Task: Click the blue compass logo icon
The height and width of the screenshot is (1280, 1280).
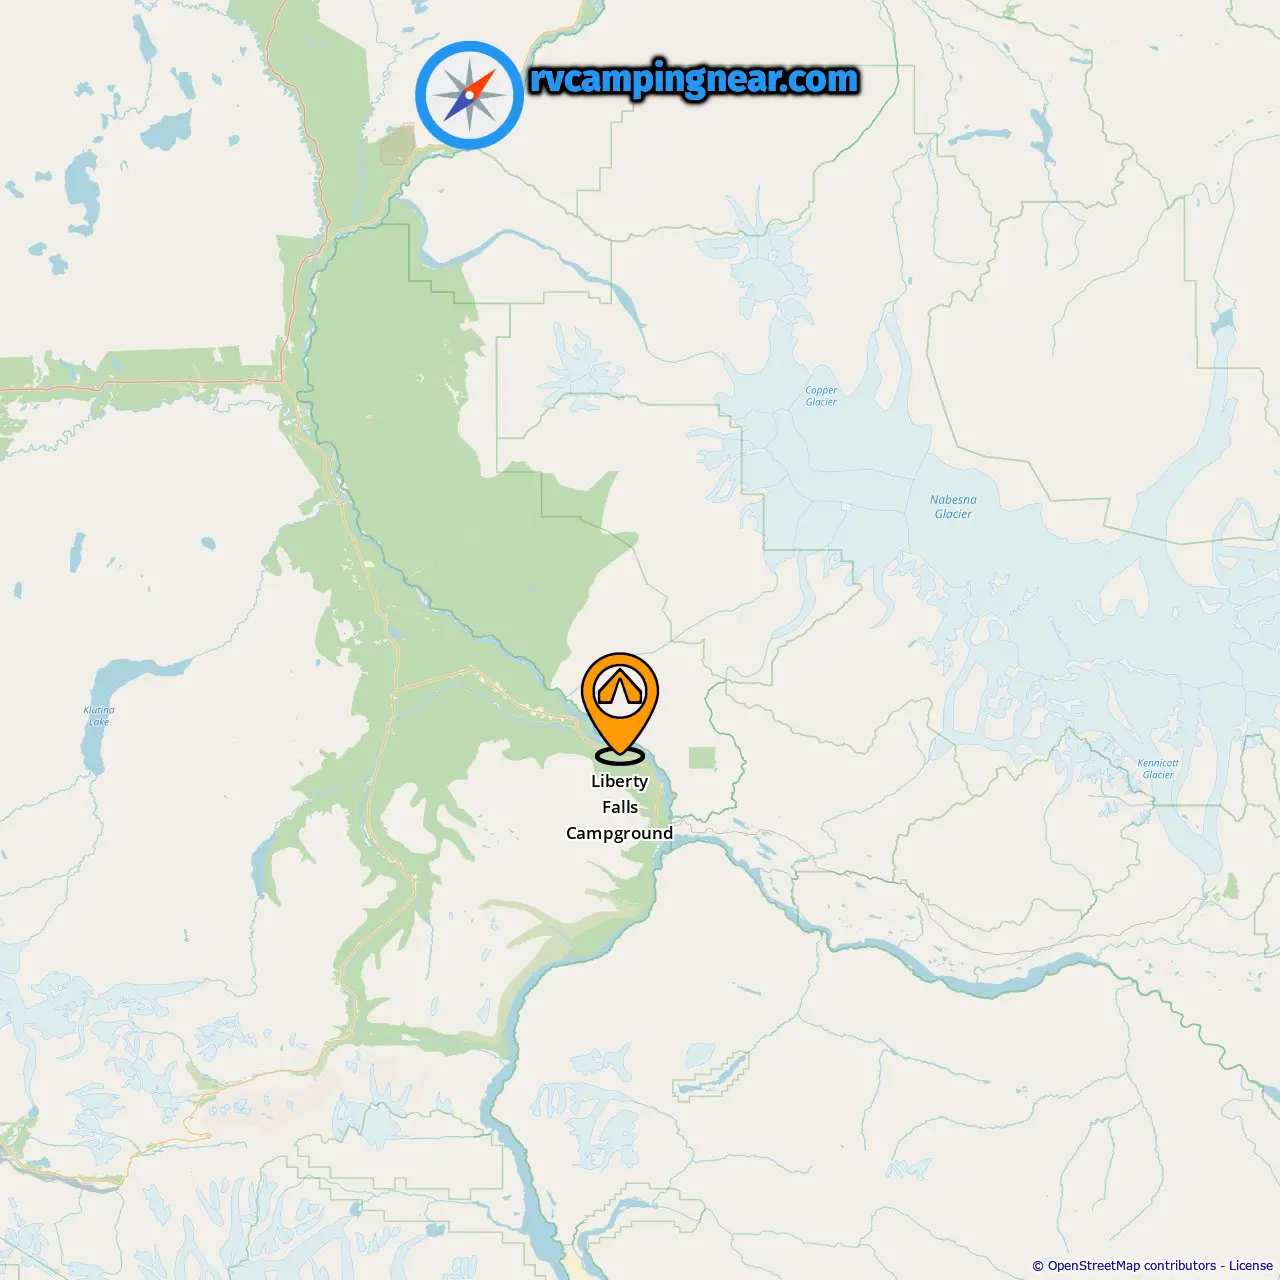Action: click(469, 96)
